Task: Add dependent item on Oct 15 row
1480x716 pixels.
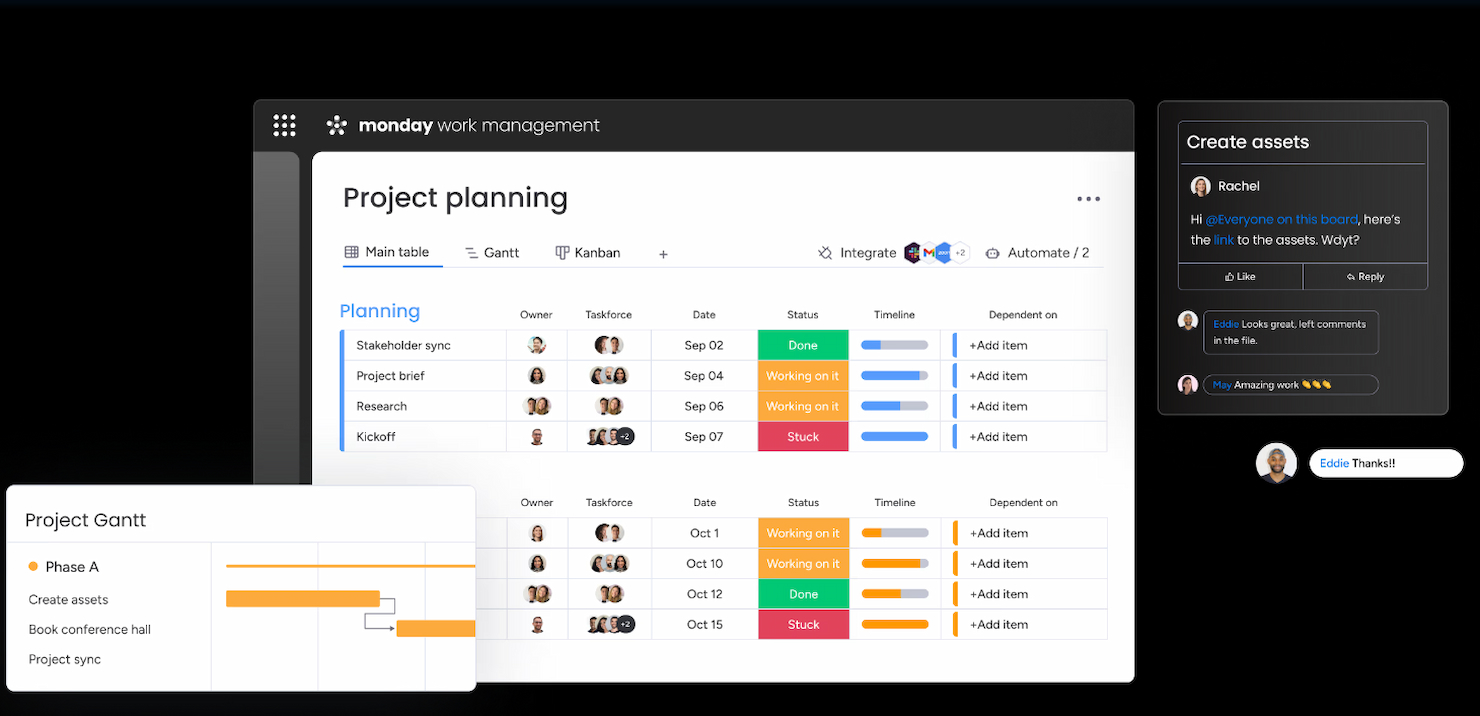Action: pos(998,624)
